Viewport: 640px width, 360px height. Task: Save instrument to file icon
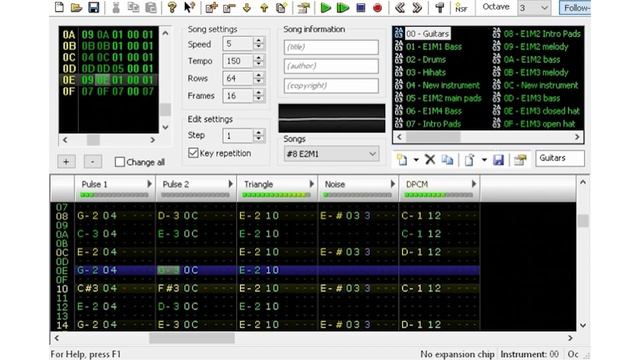point(498,160)
